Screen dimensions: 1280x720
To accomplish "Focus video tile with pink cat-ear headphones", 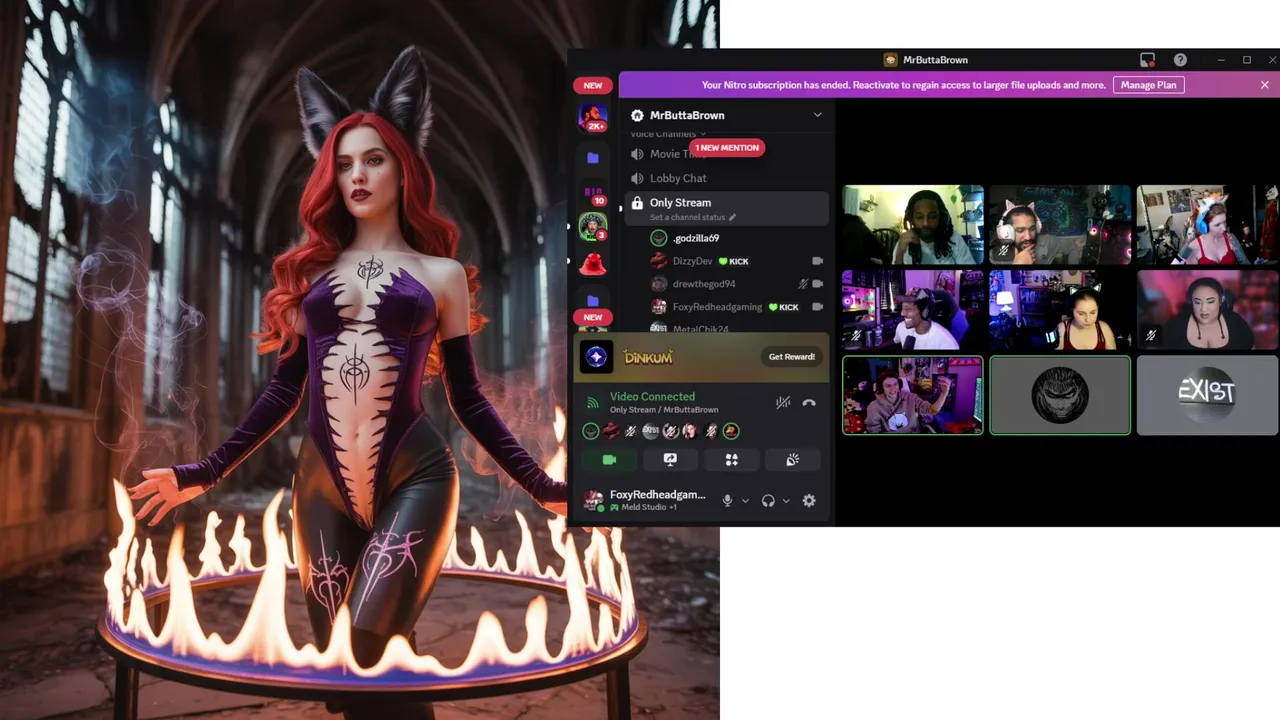I will tap(1060, 225).
